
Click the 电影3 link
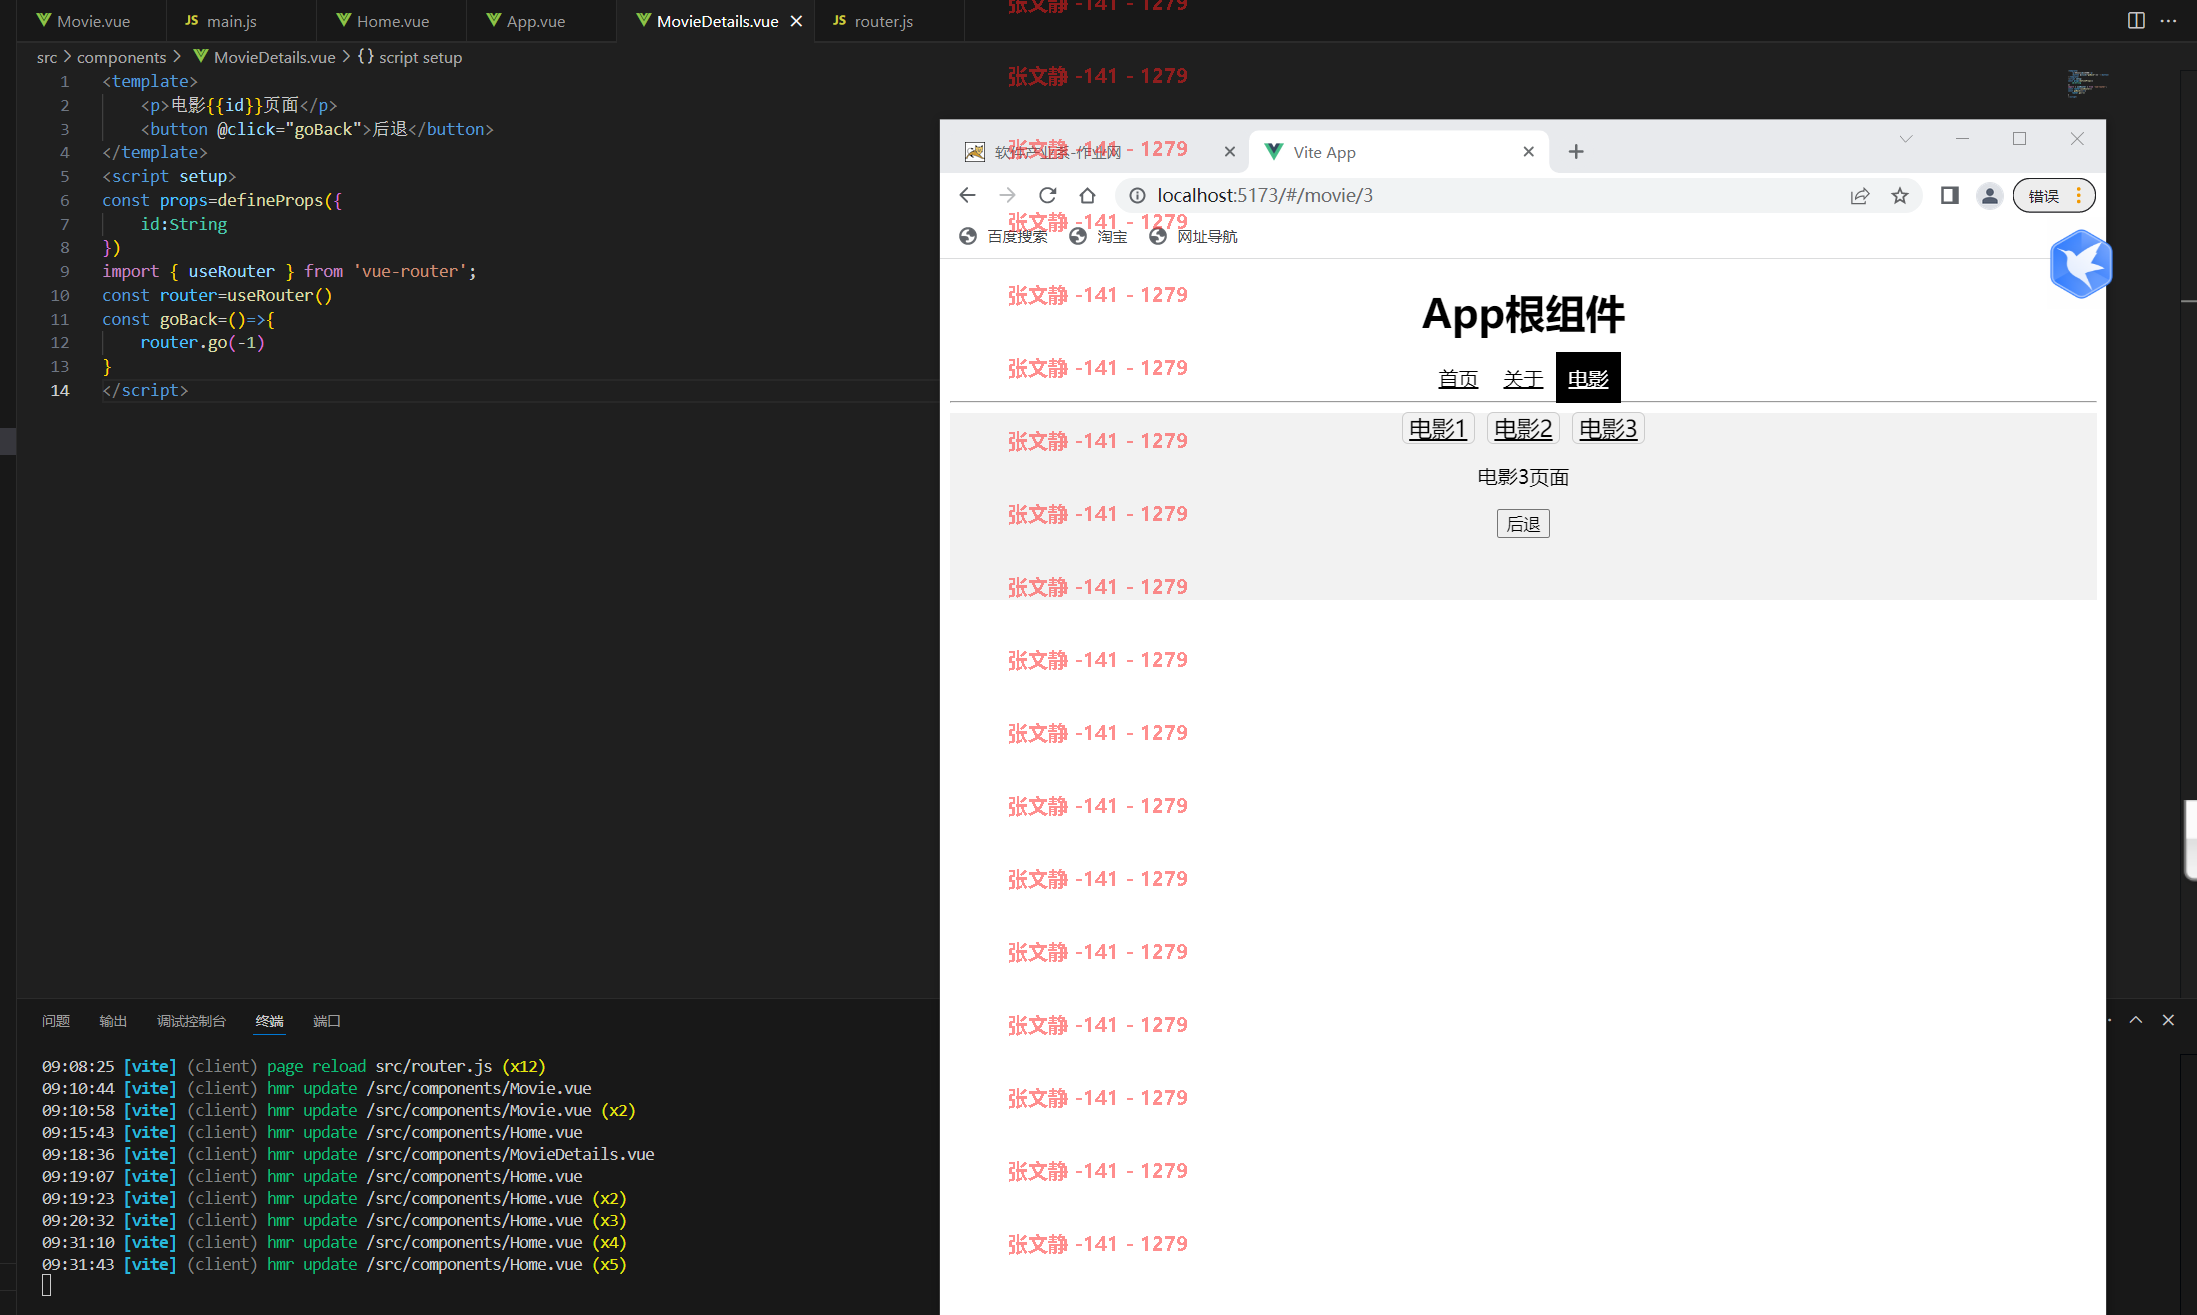[1608, 429]
